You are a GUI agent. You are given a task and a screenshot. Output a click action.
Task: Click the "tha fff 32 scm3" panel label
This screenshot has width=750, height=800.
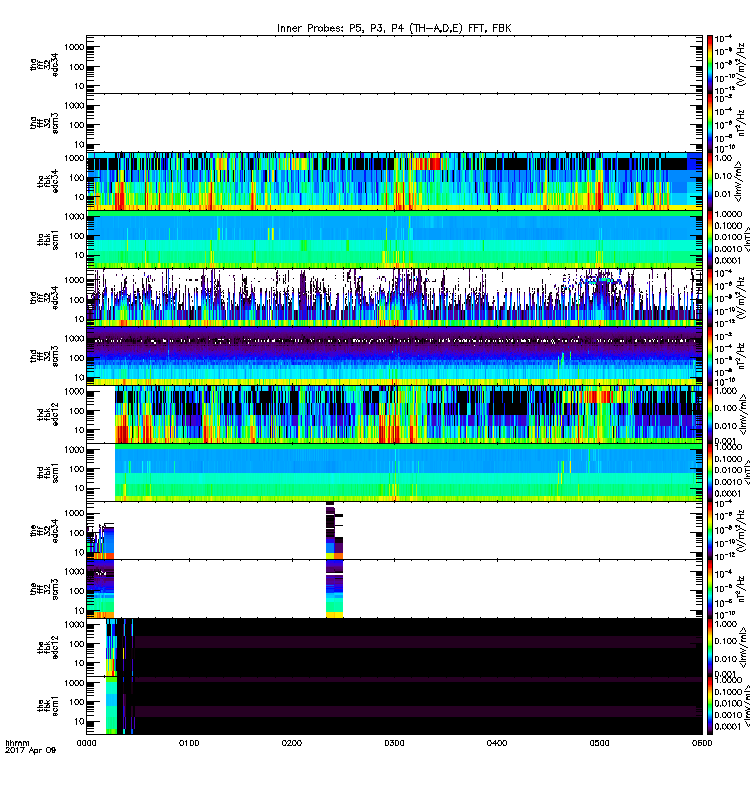pos(44,123)
